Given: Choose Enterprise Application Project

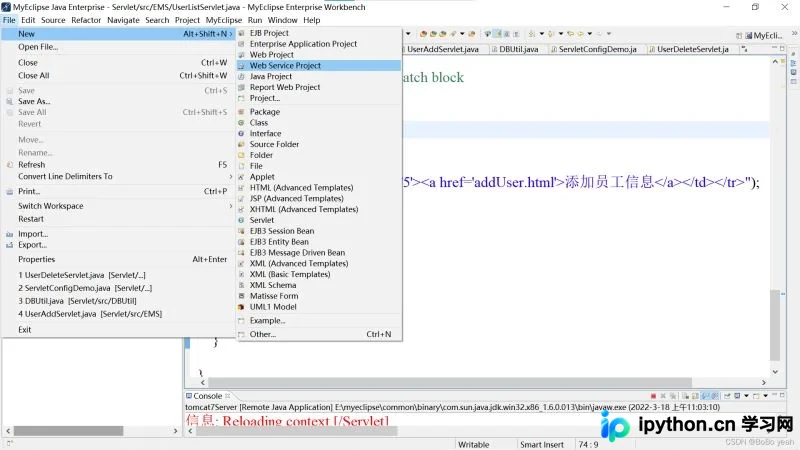Looking at the screenshot, I should (319, 44).
